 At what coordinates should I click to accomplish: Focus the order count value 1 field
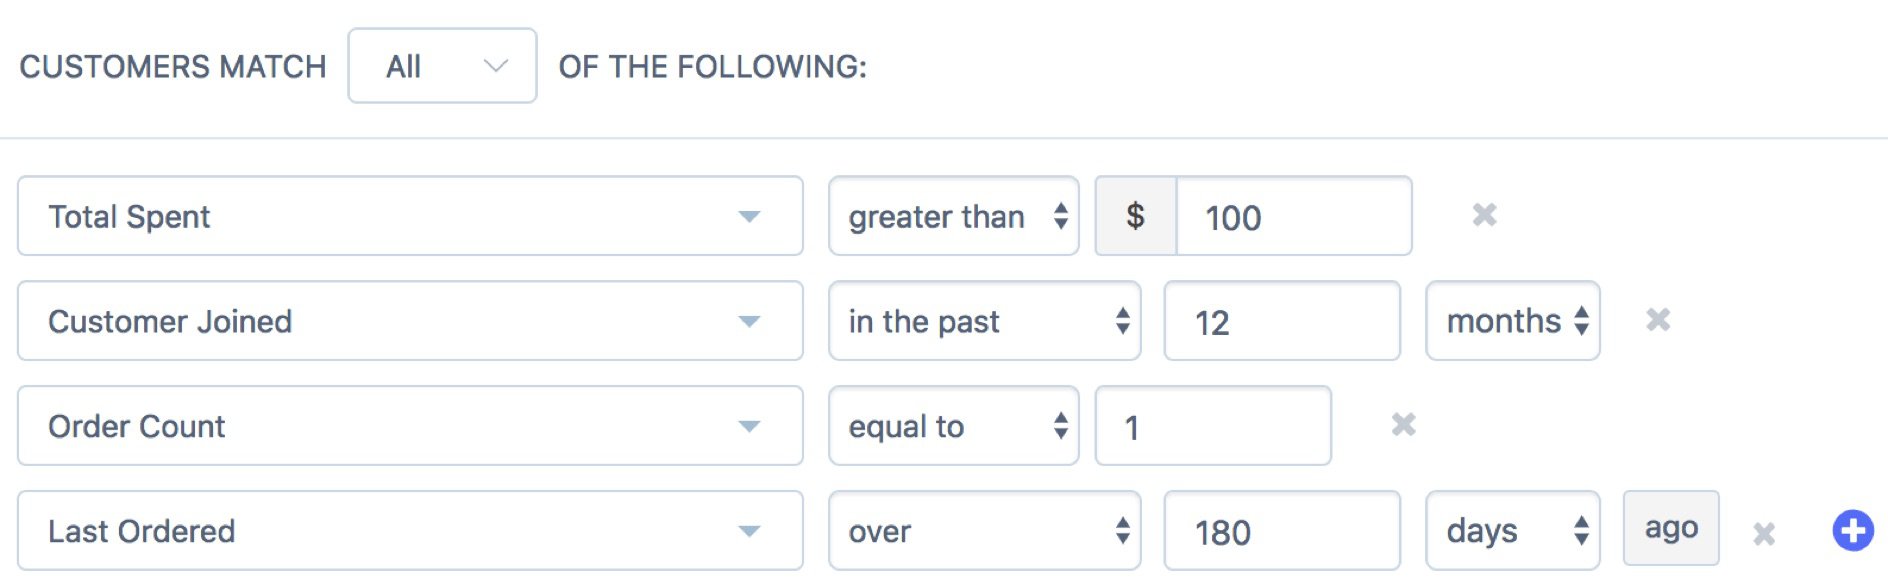click(x=1212, y=426)
